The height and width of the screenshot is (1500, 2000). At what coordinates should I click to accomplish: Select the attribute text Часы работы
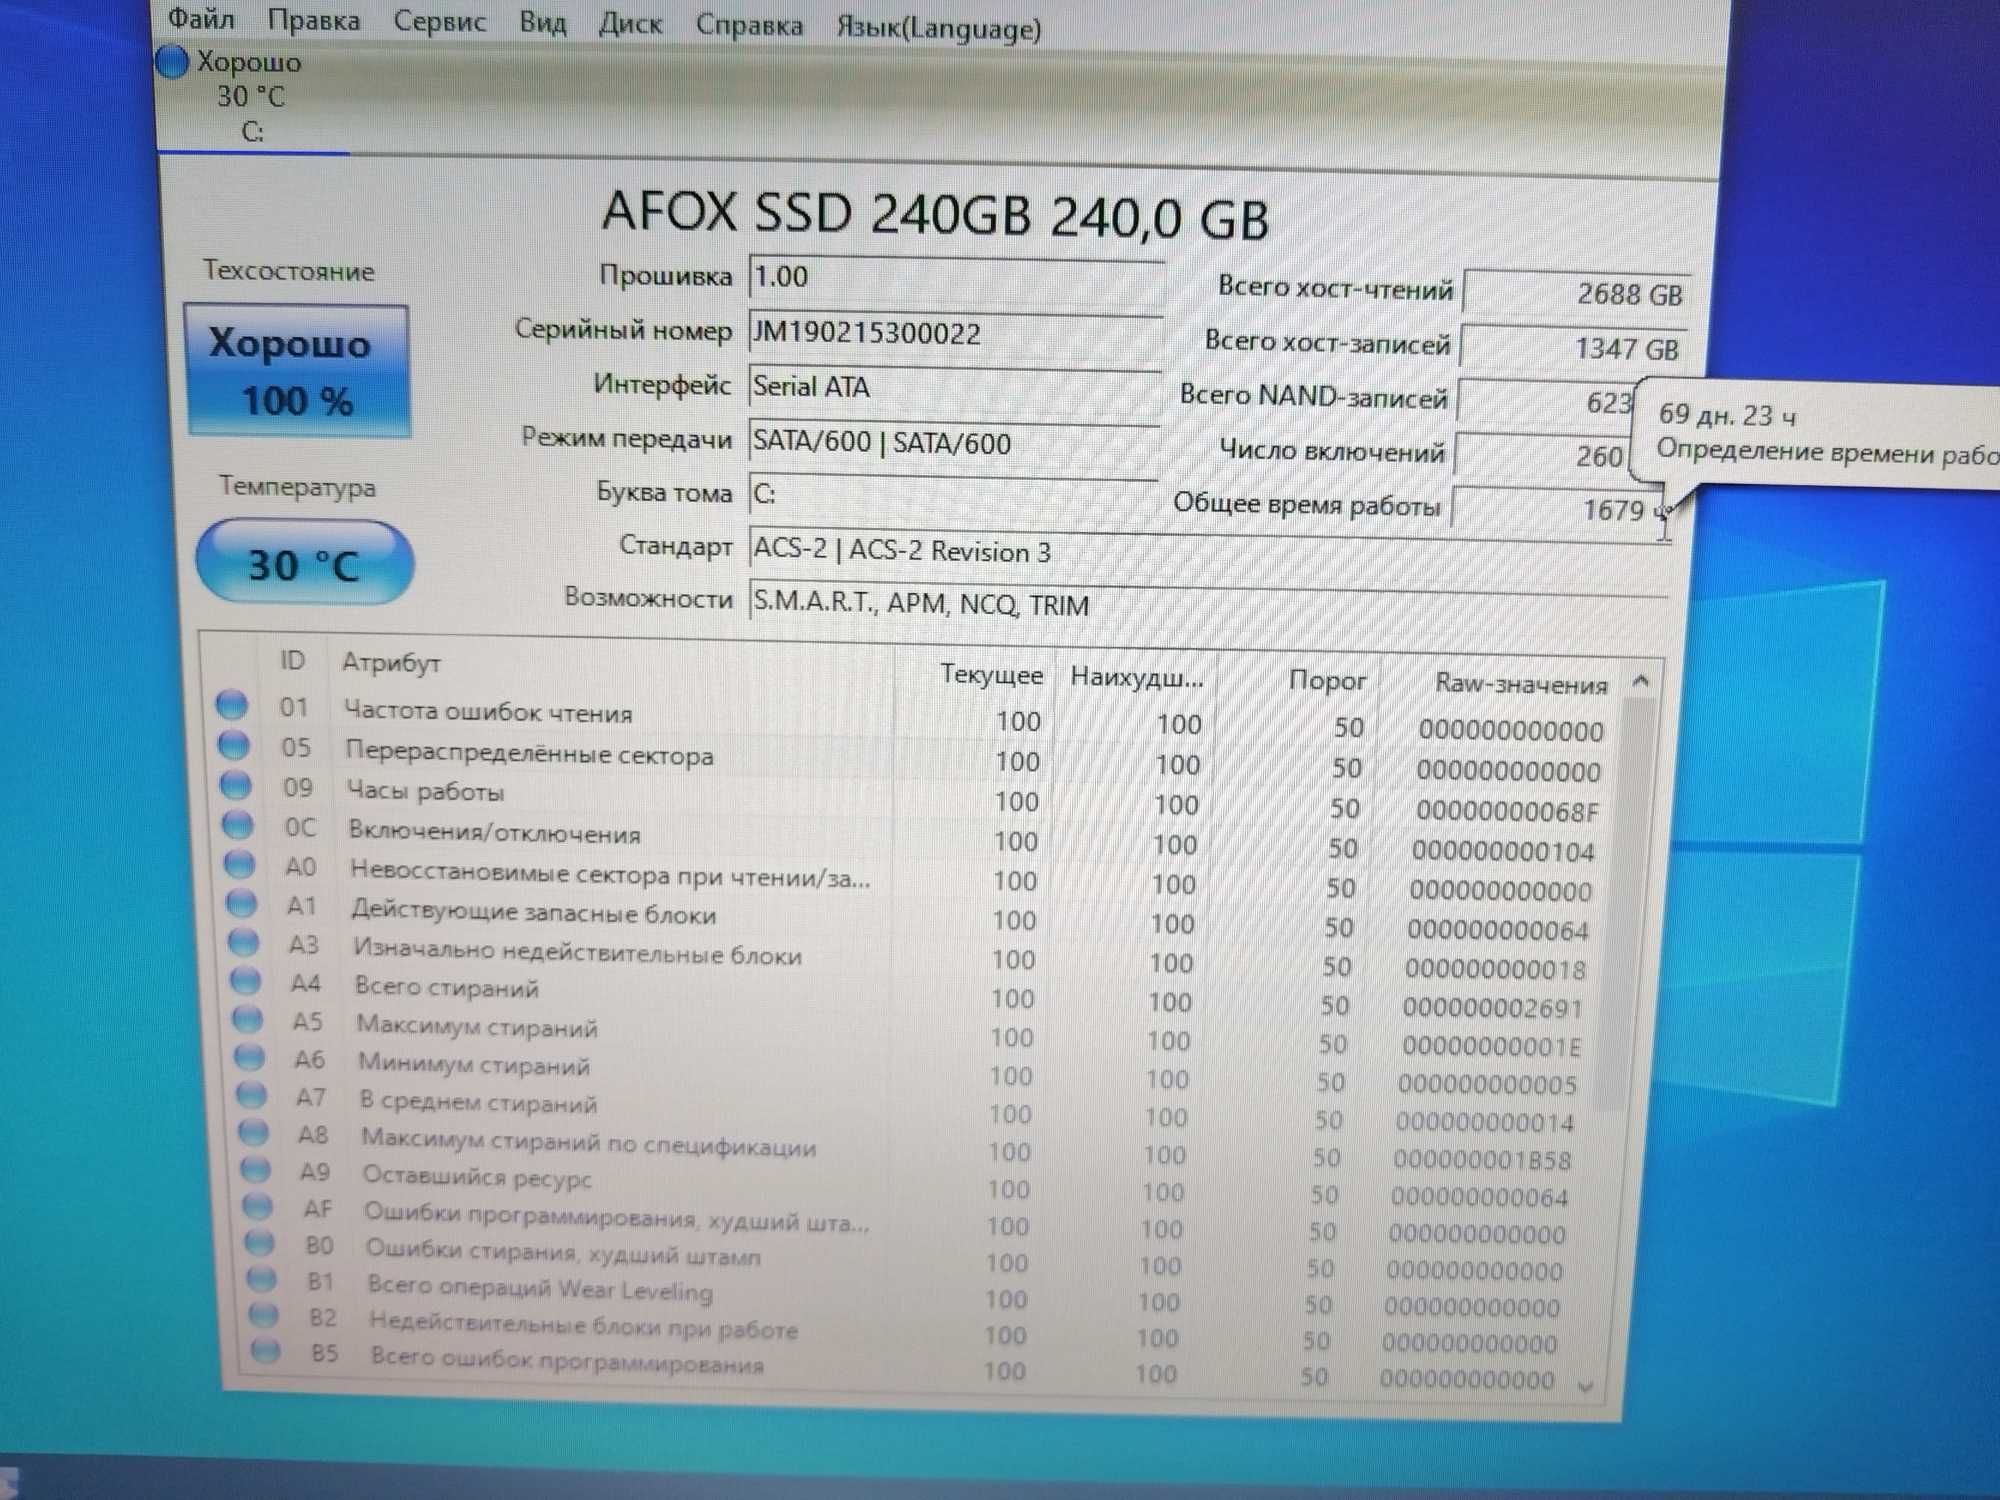click(425, 791)
